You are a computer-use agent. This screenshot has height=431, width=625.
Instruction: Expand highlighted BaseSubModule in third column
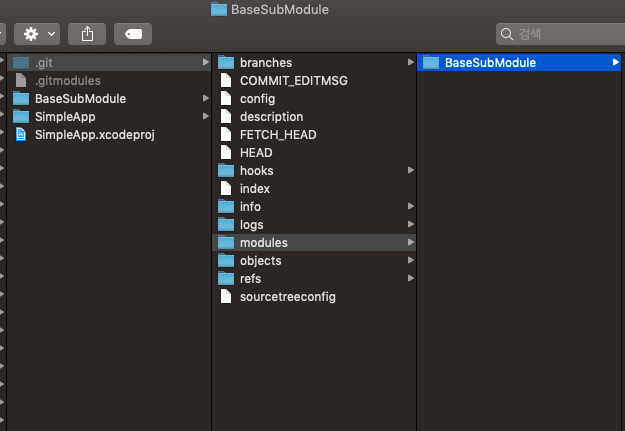click(615, 63)
